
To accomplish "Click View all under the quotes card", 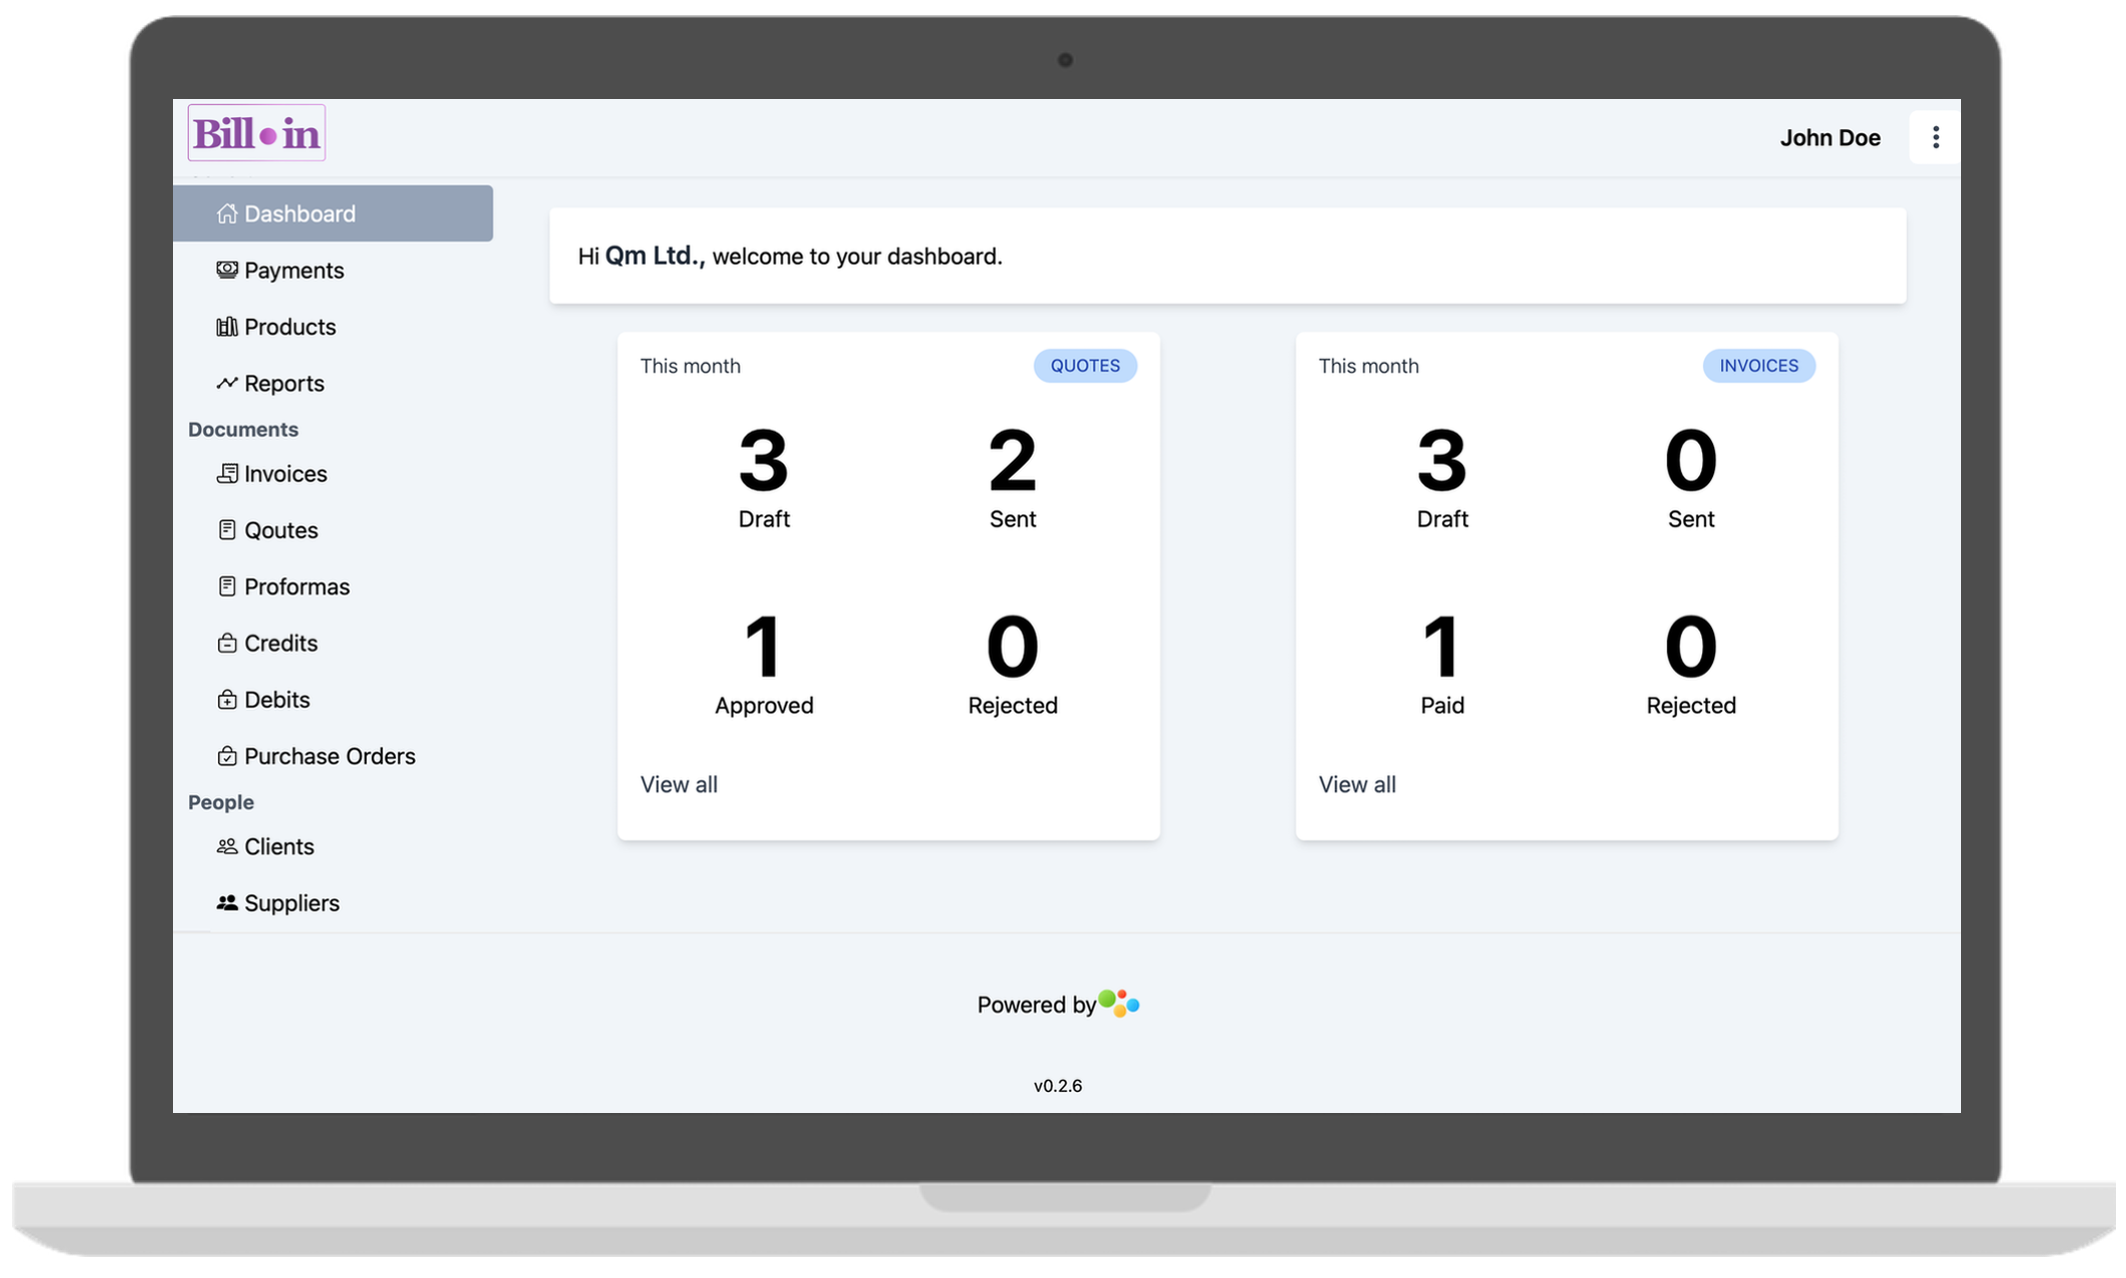I will pos(679,784).
